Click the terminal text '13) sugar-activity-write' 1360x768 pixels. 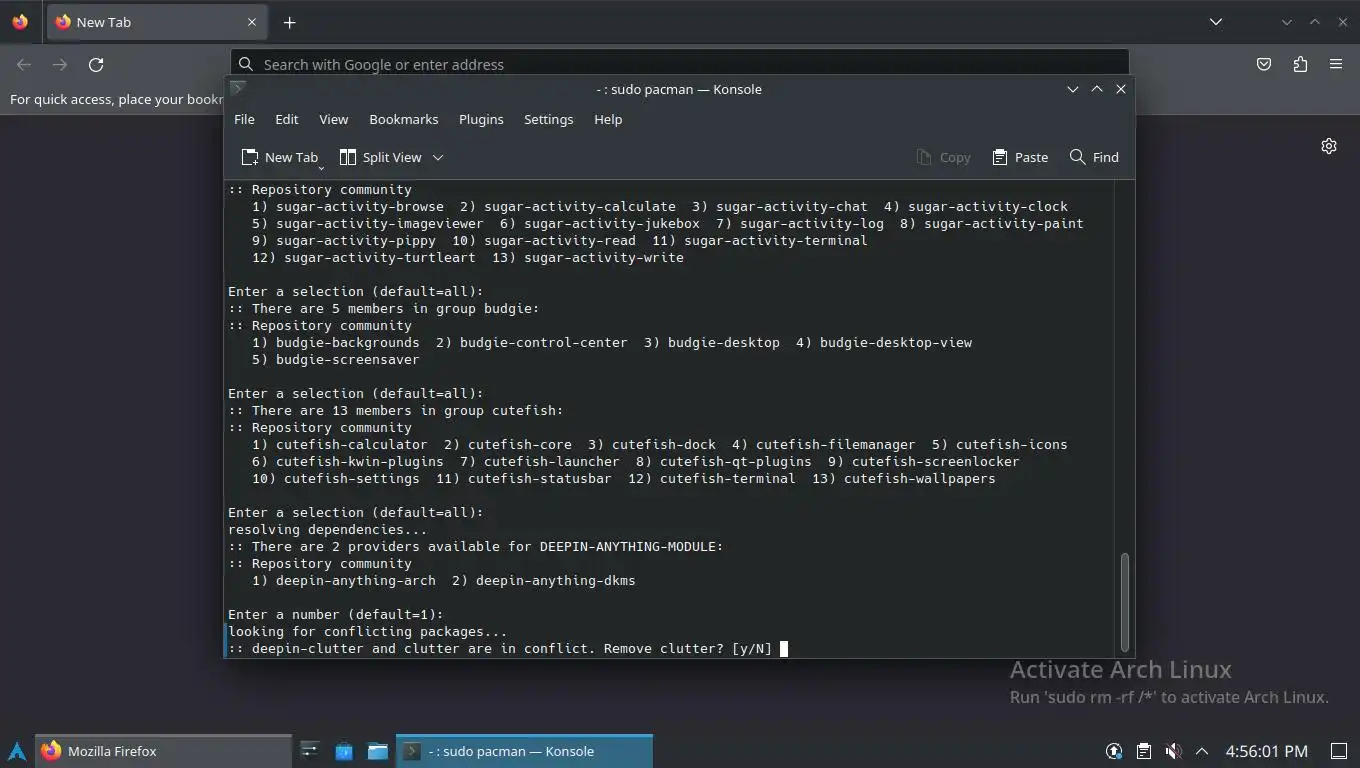(x=588, y=257)
